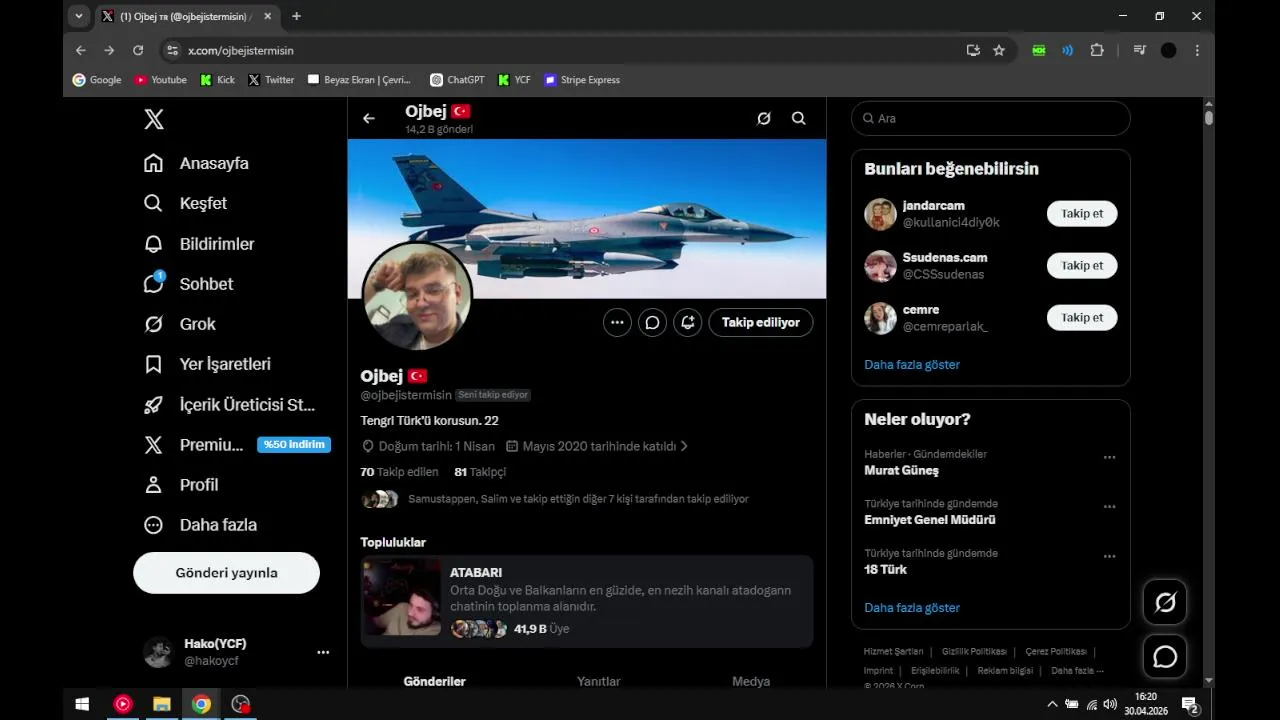The width and height of the screenshot is (1280, 720).
Task: Toggle notifications bell for Ojbej
Action: (687, 322)
